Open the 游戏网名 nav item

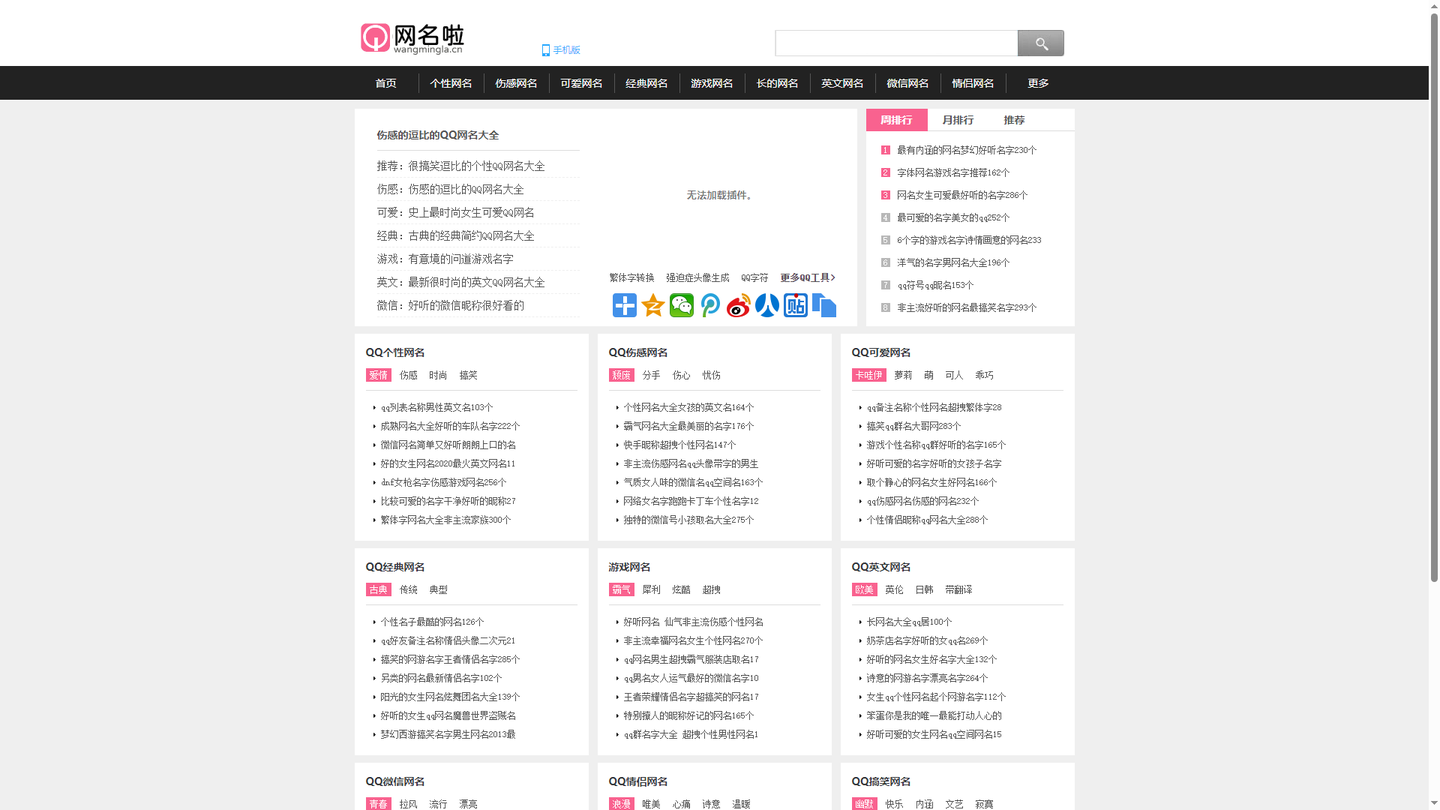coord(712,83)
